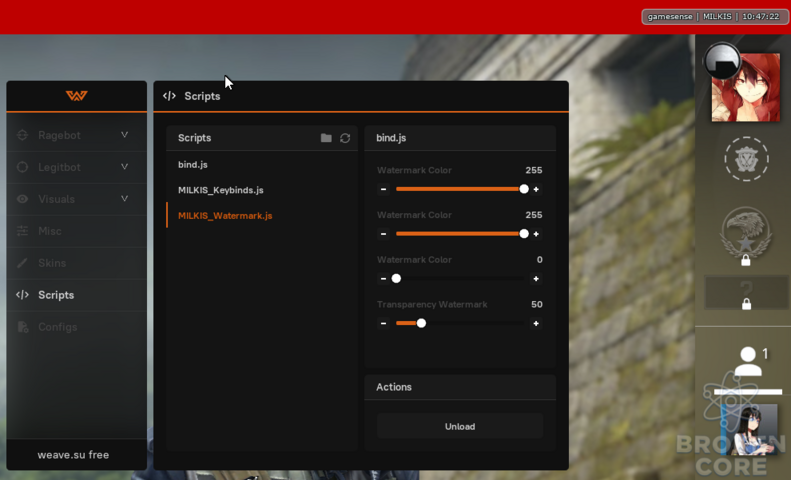Click the Scripts code icon in sidebar

click(x=22, y=295)
